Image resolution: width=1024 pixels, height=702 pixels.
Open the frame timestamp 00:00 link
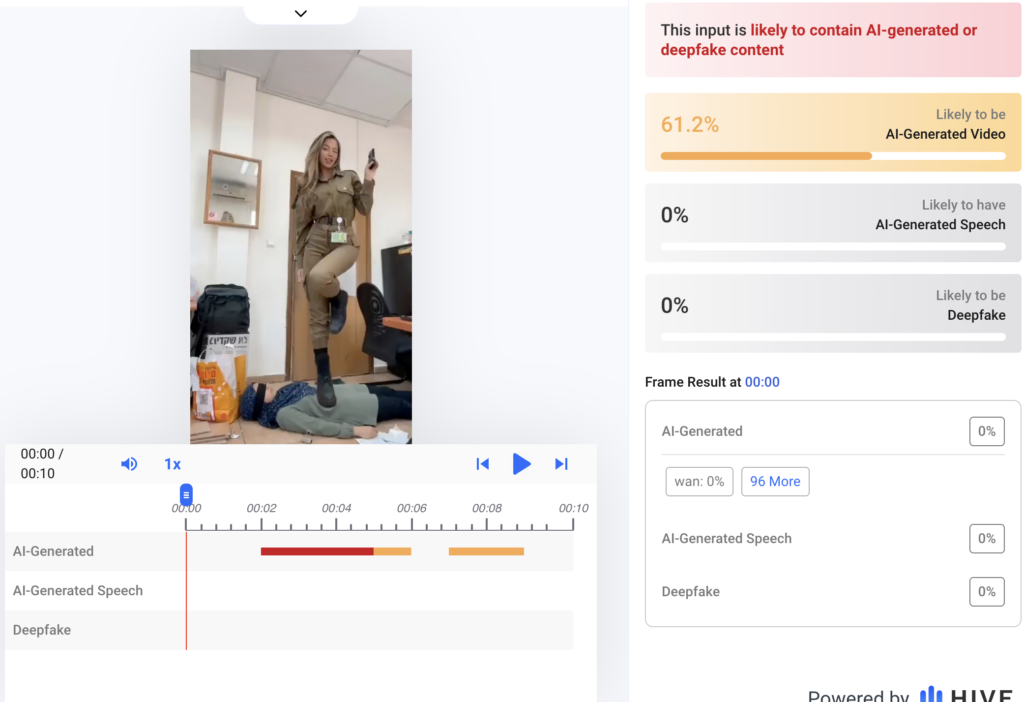[x=762, y=382]
